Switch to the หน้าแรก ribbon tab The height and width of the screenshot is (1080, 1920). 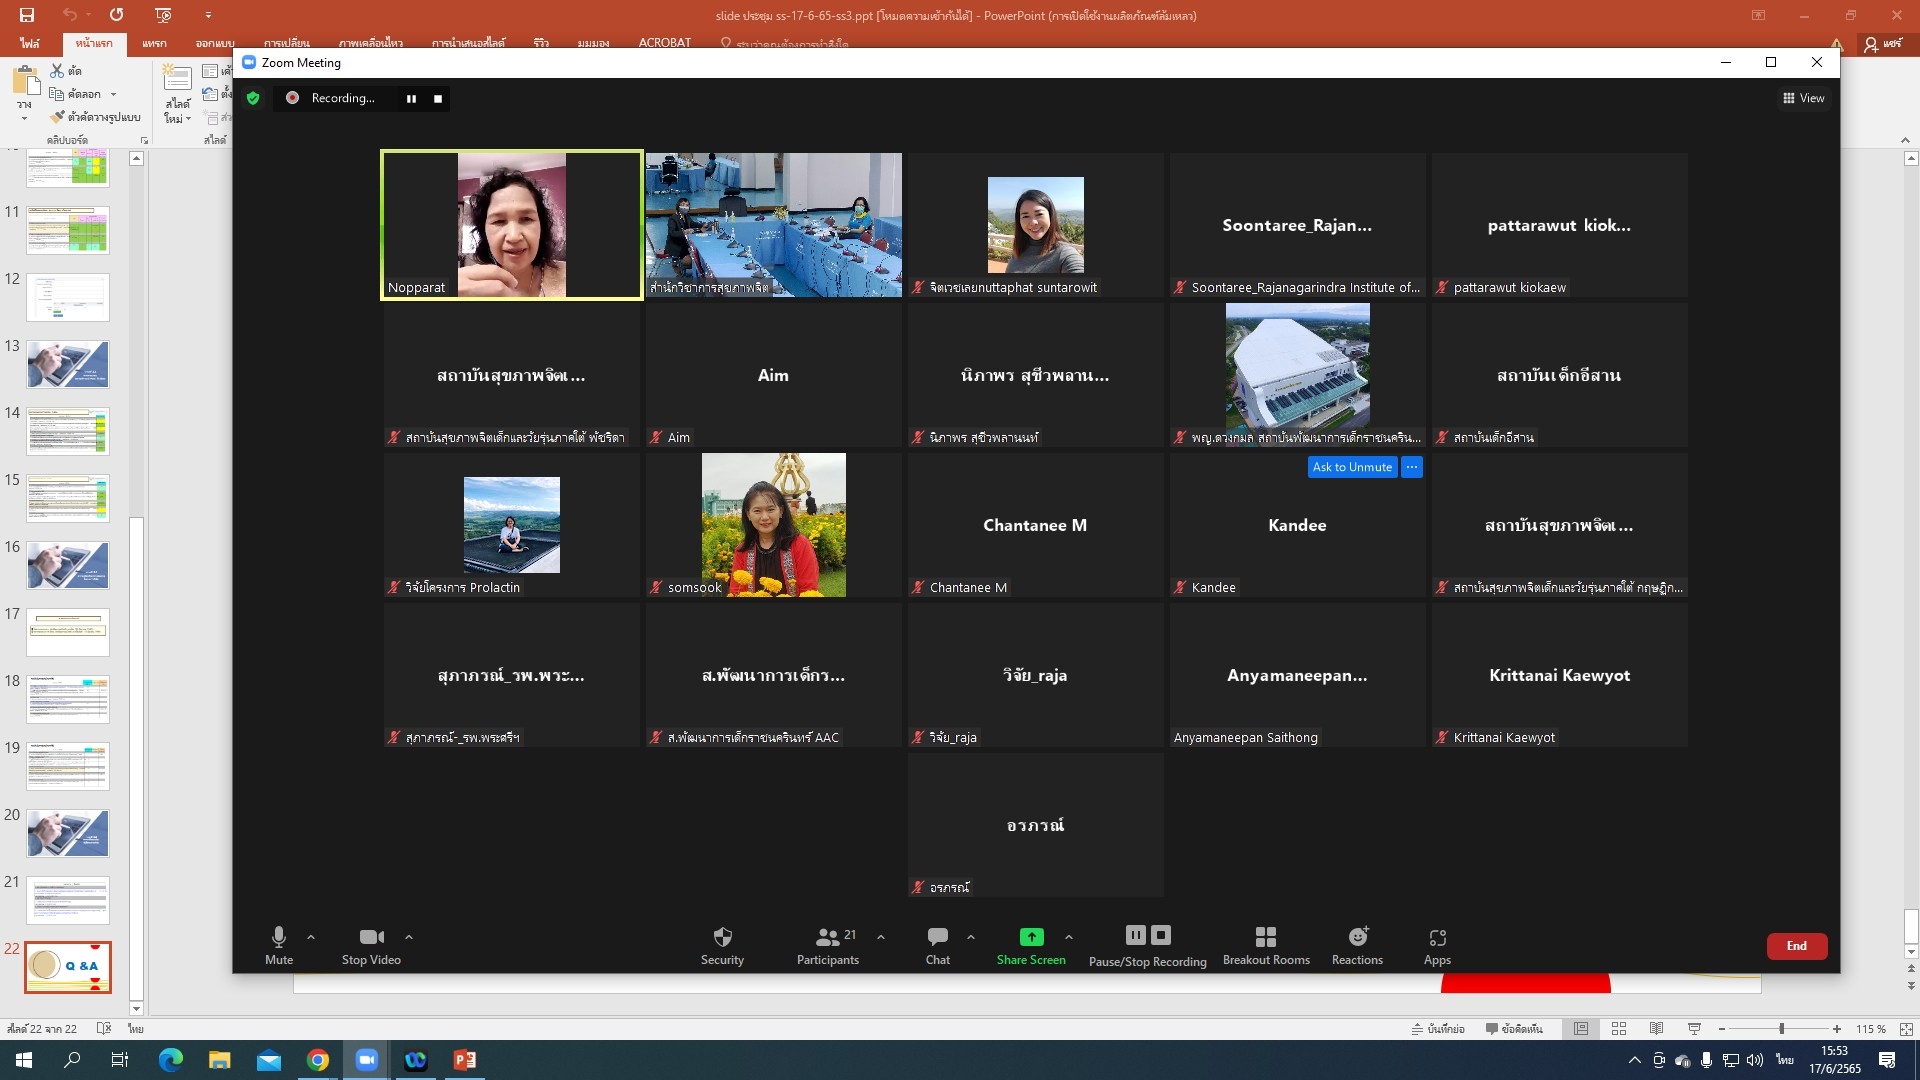click(93, 43)
